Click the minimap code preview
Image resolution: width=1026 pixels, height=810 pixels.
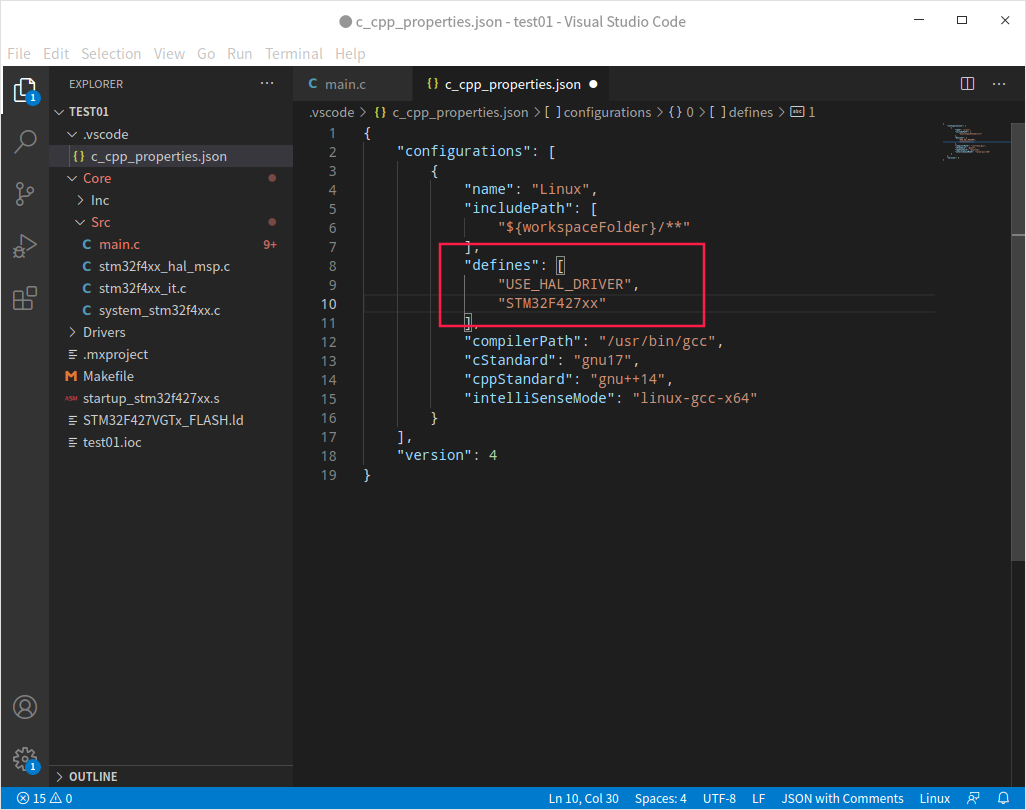click(x=968, y=141)
